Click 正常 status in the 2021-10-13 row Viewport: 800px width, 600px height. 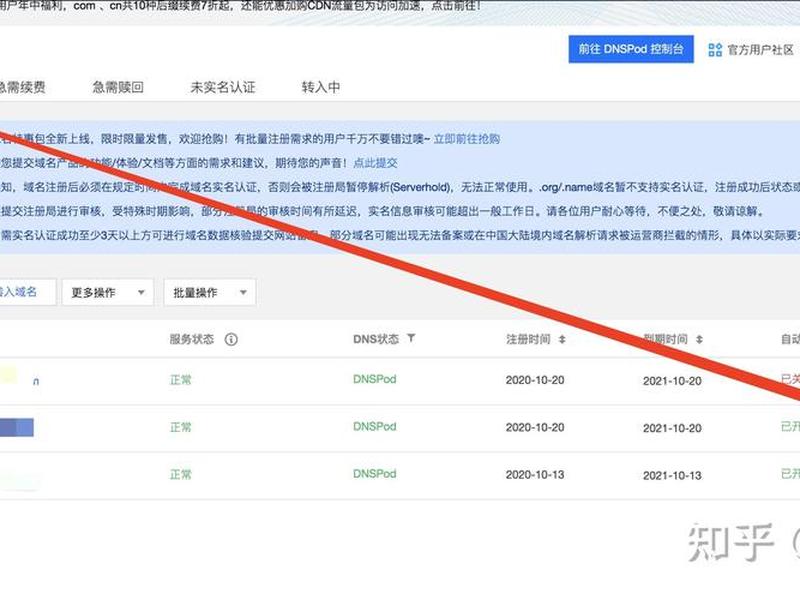pyautogui.click(x=181, y=474)
